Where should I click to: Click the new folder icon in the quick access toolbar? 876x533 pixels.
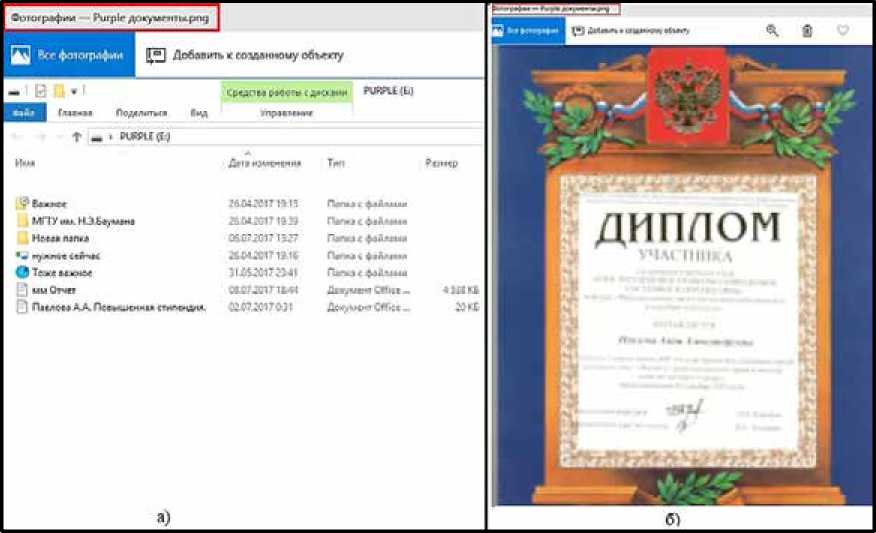click(59, 91)
